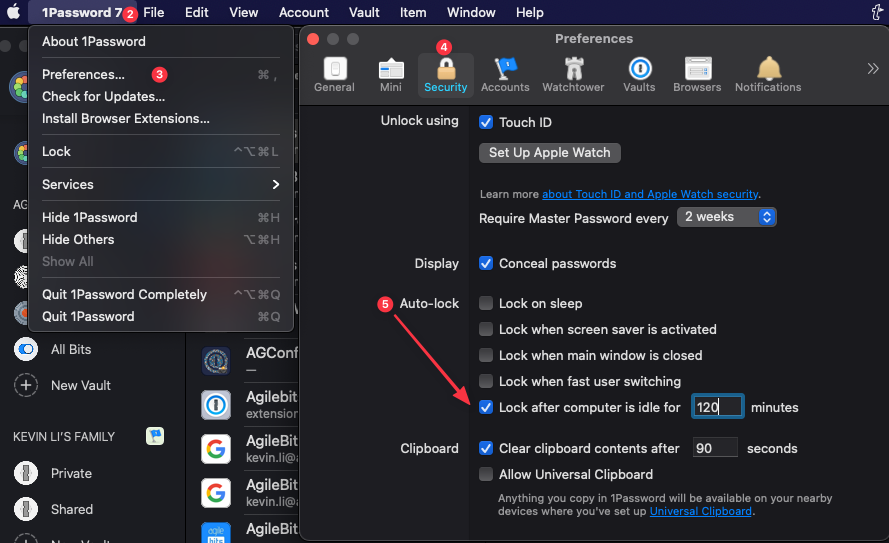The height and width of the screenshot is (543, 889).
Task: Enable the Lock on sleep checkbox
Action: click(486, 303)
